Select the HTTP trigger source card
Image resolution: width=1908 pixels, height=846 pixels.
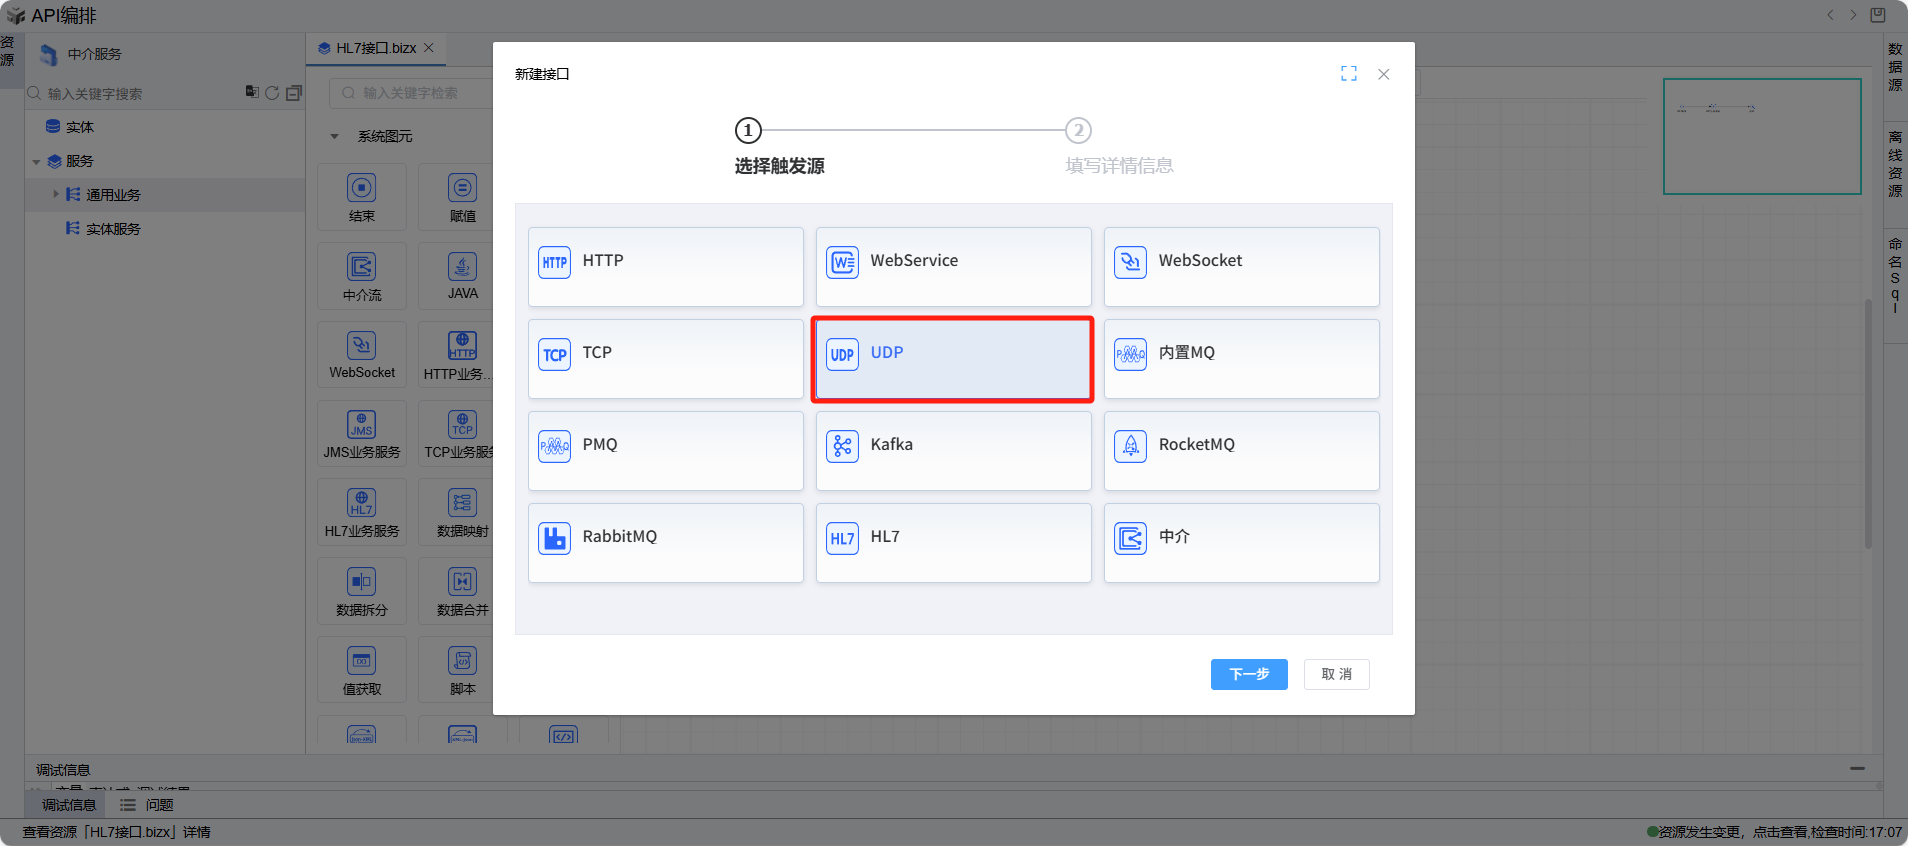click(665, 266)
